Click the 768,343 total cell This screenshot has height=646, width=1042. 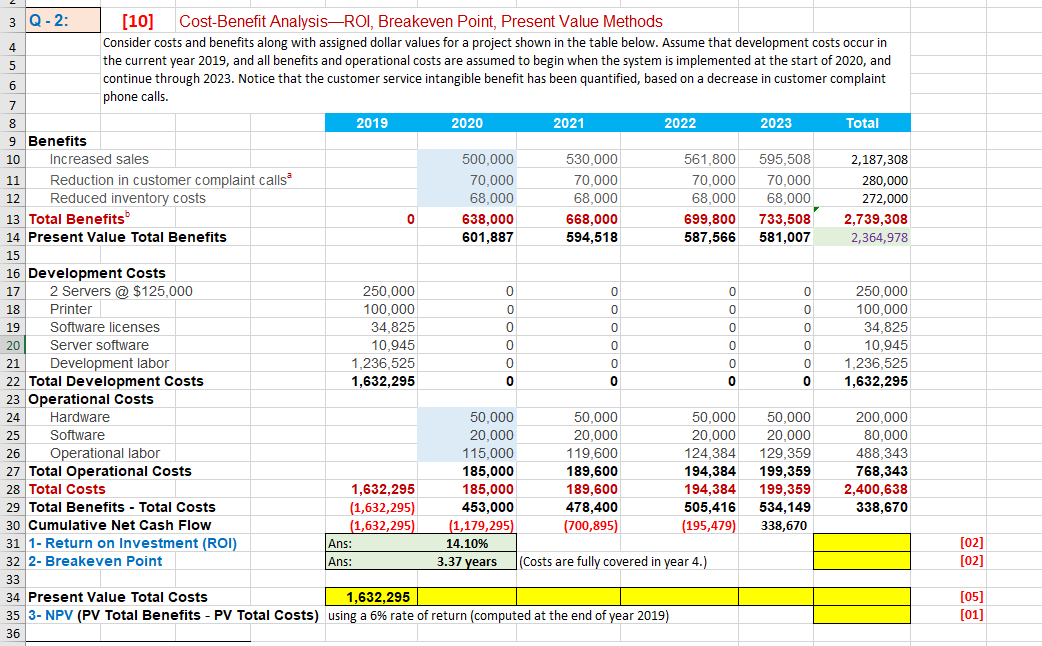(862, 471)
